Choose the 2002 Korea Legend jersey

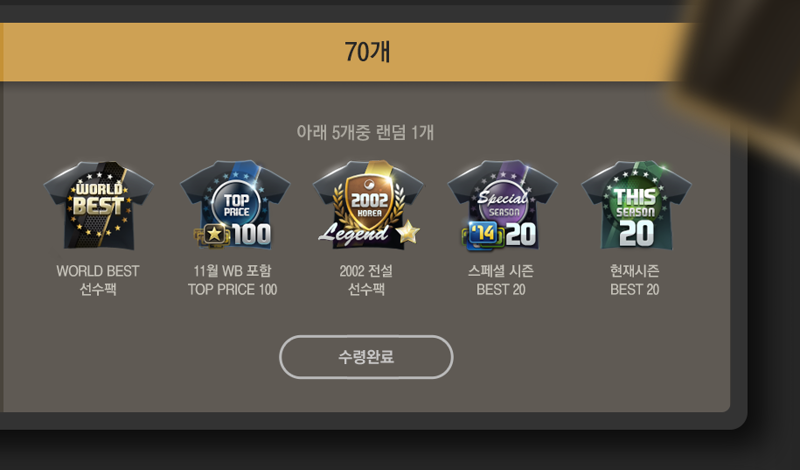coord(368,205)
